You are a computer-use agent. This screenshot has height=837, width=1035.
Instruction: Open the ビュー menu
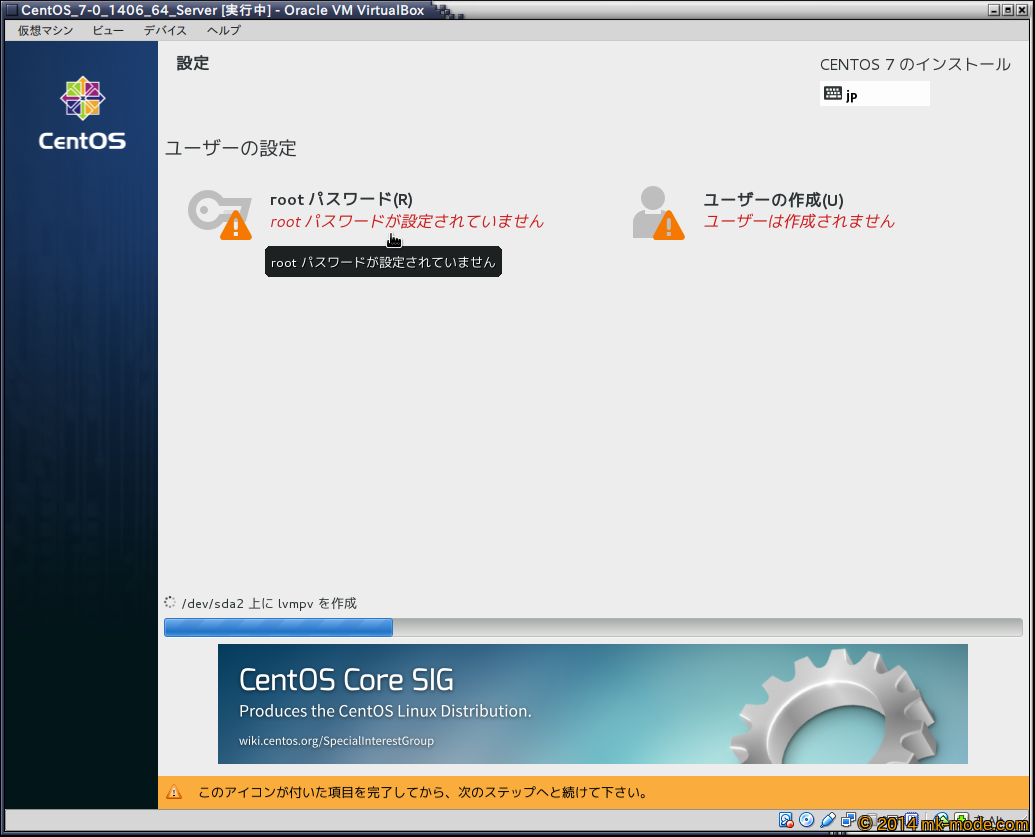pos(108,30)
